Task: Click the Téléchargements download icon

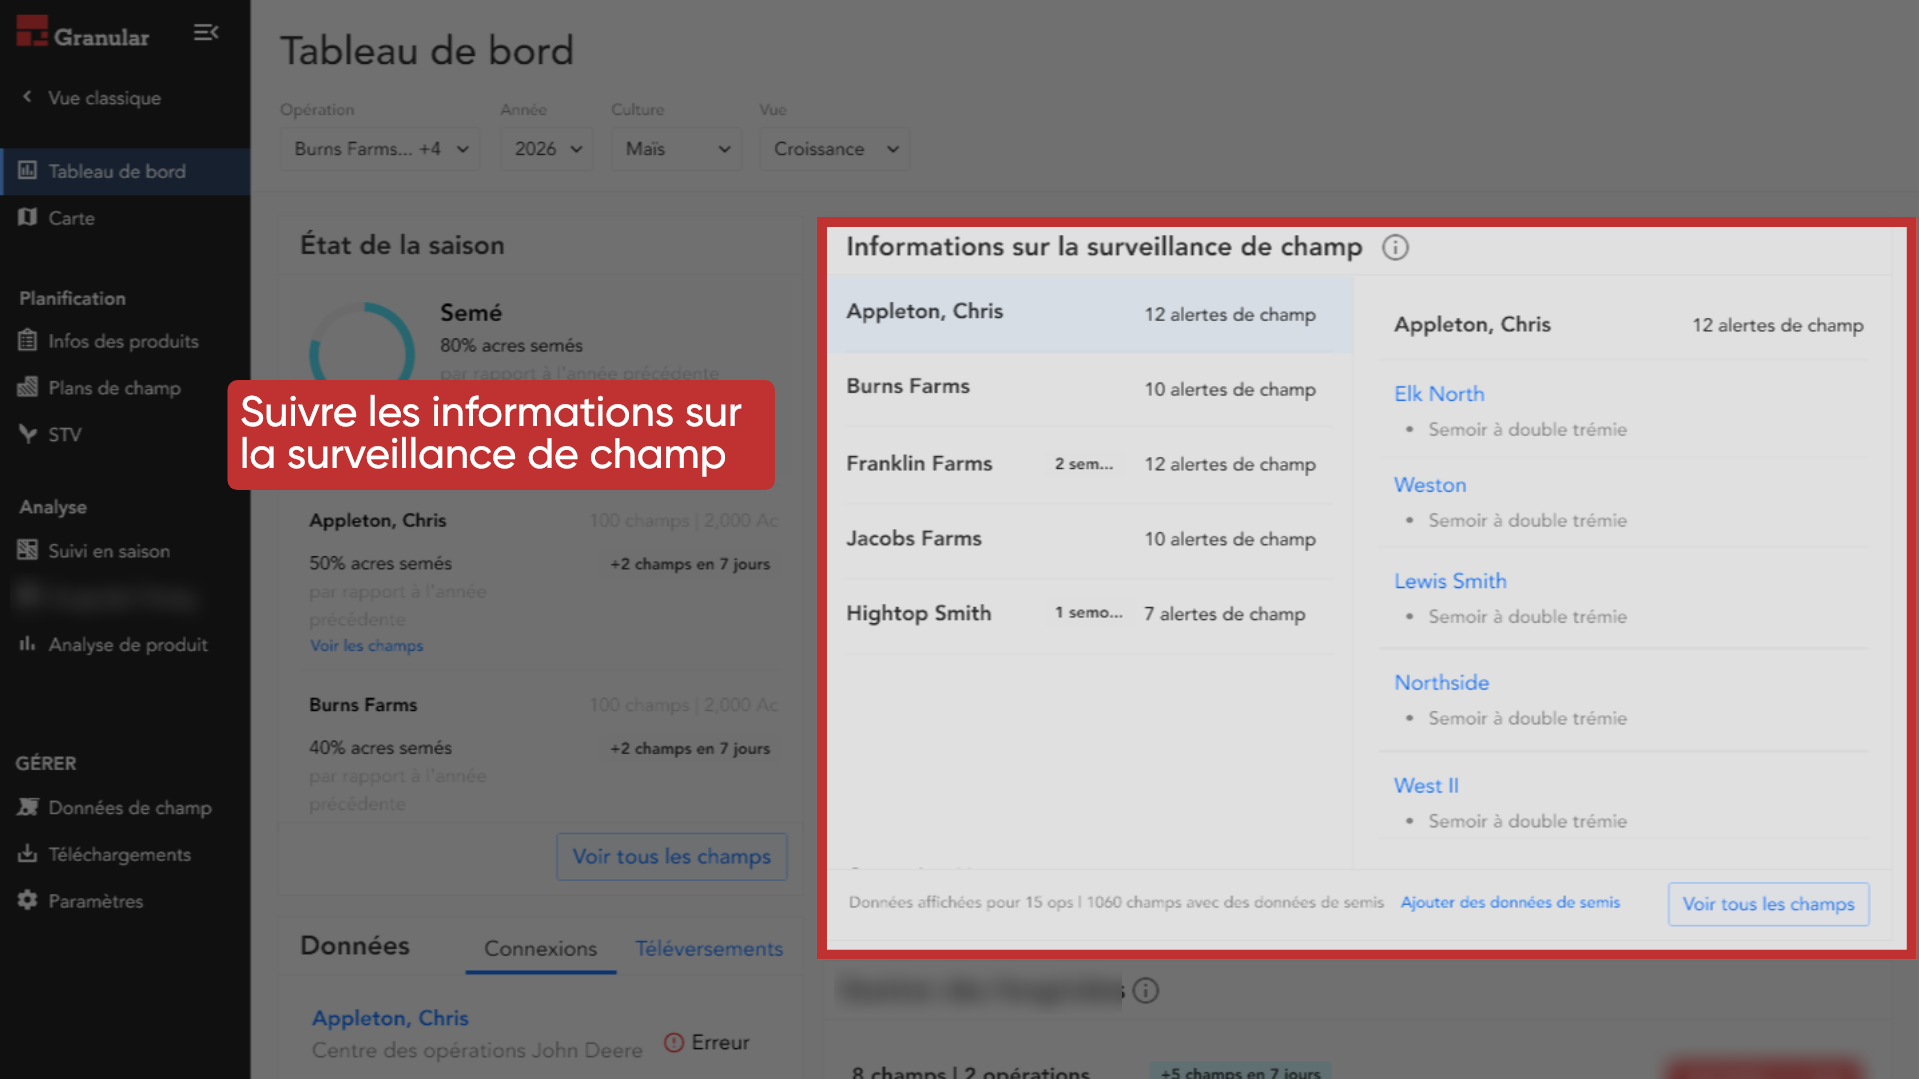Action: click(x=28, y=854)
